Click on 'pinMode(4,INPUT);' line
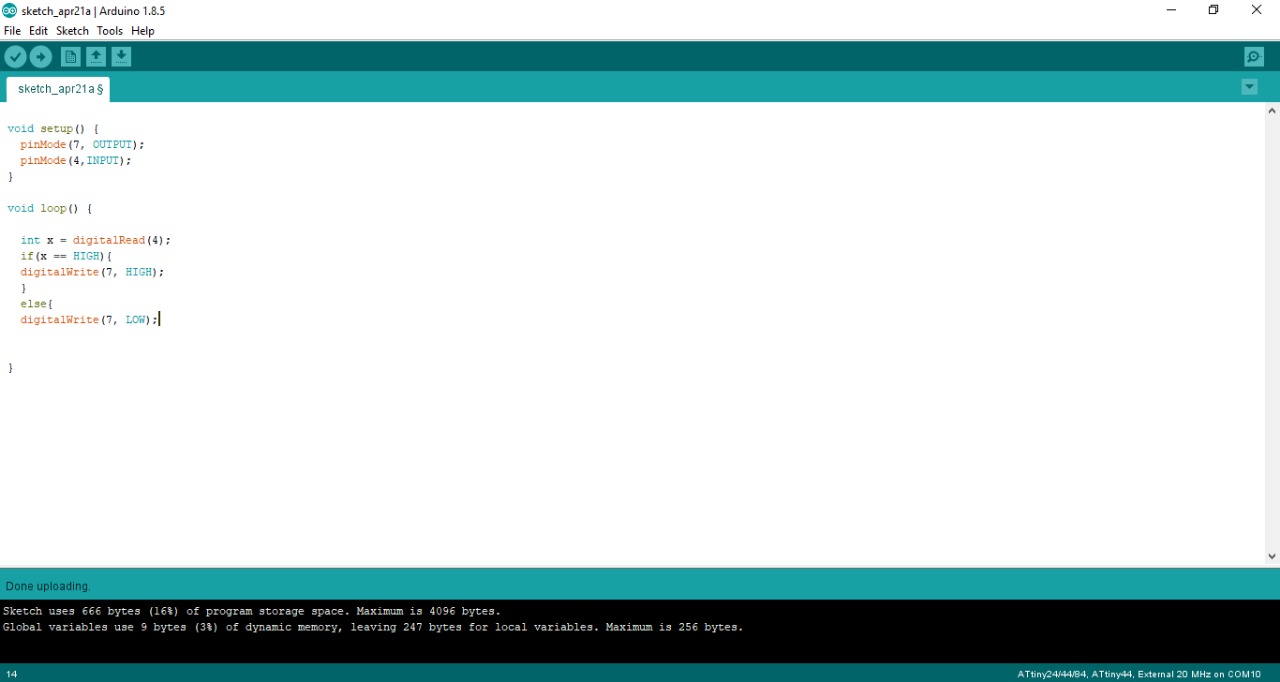The image size is (1280, 682). [x=76, y=161]
